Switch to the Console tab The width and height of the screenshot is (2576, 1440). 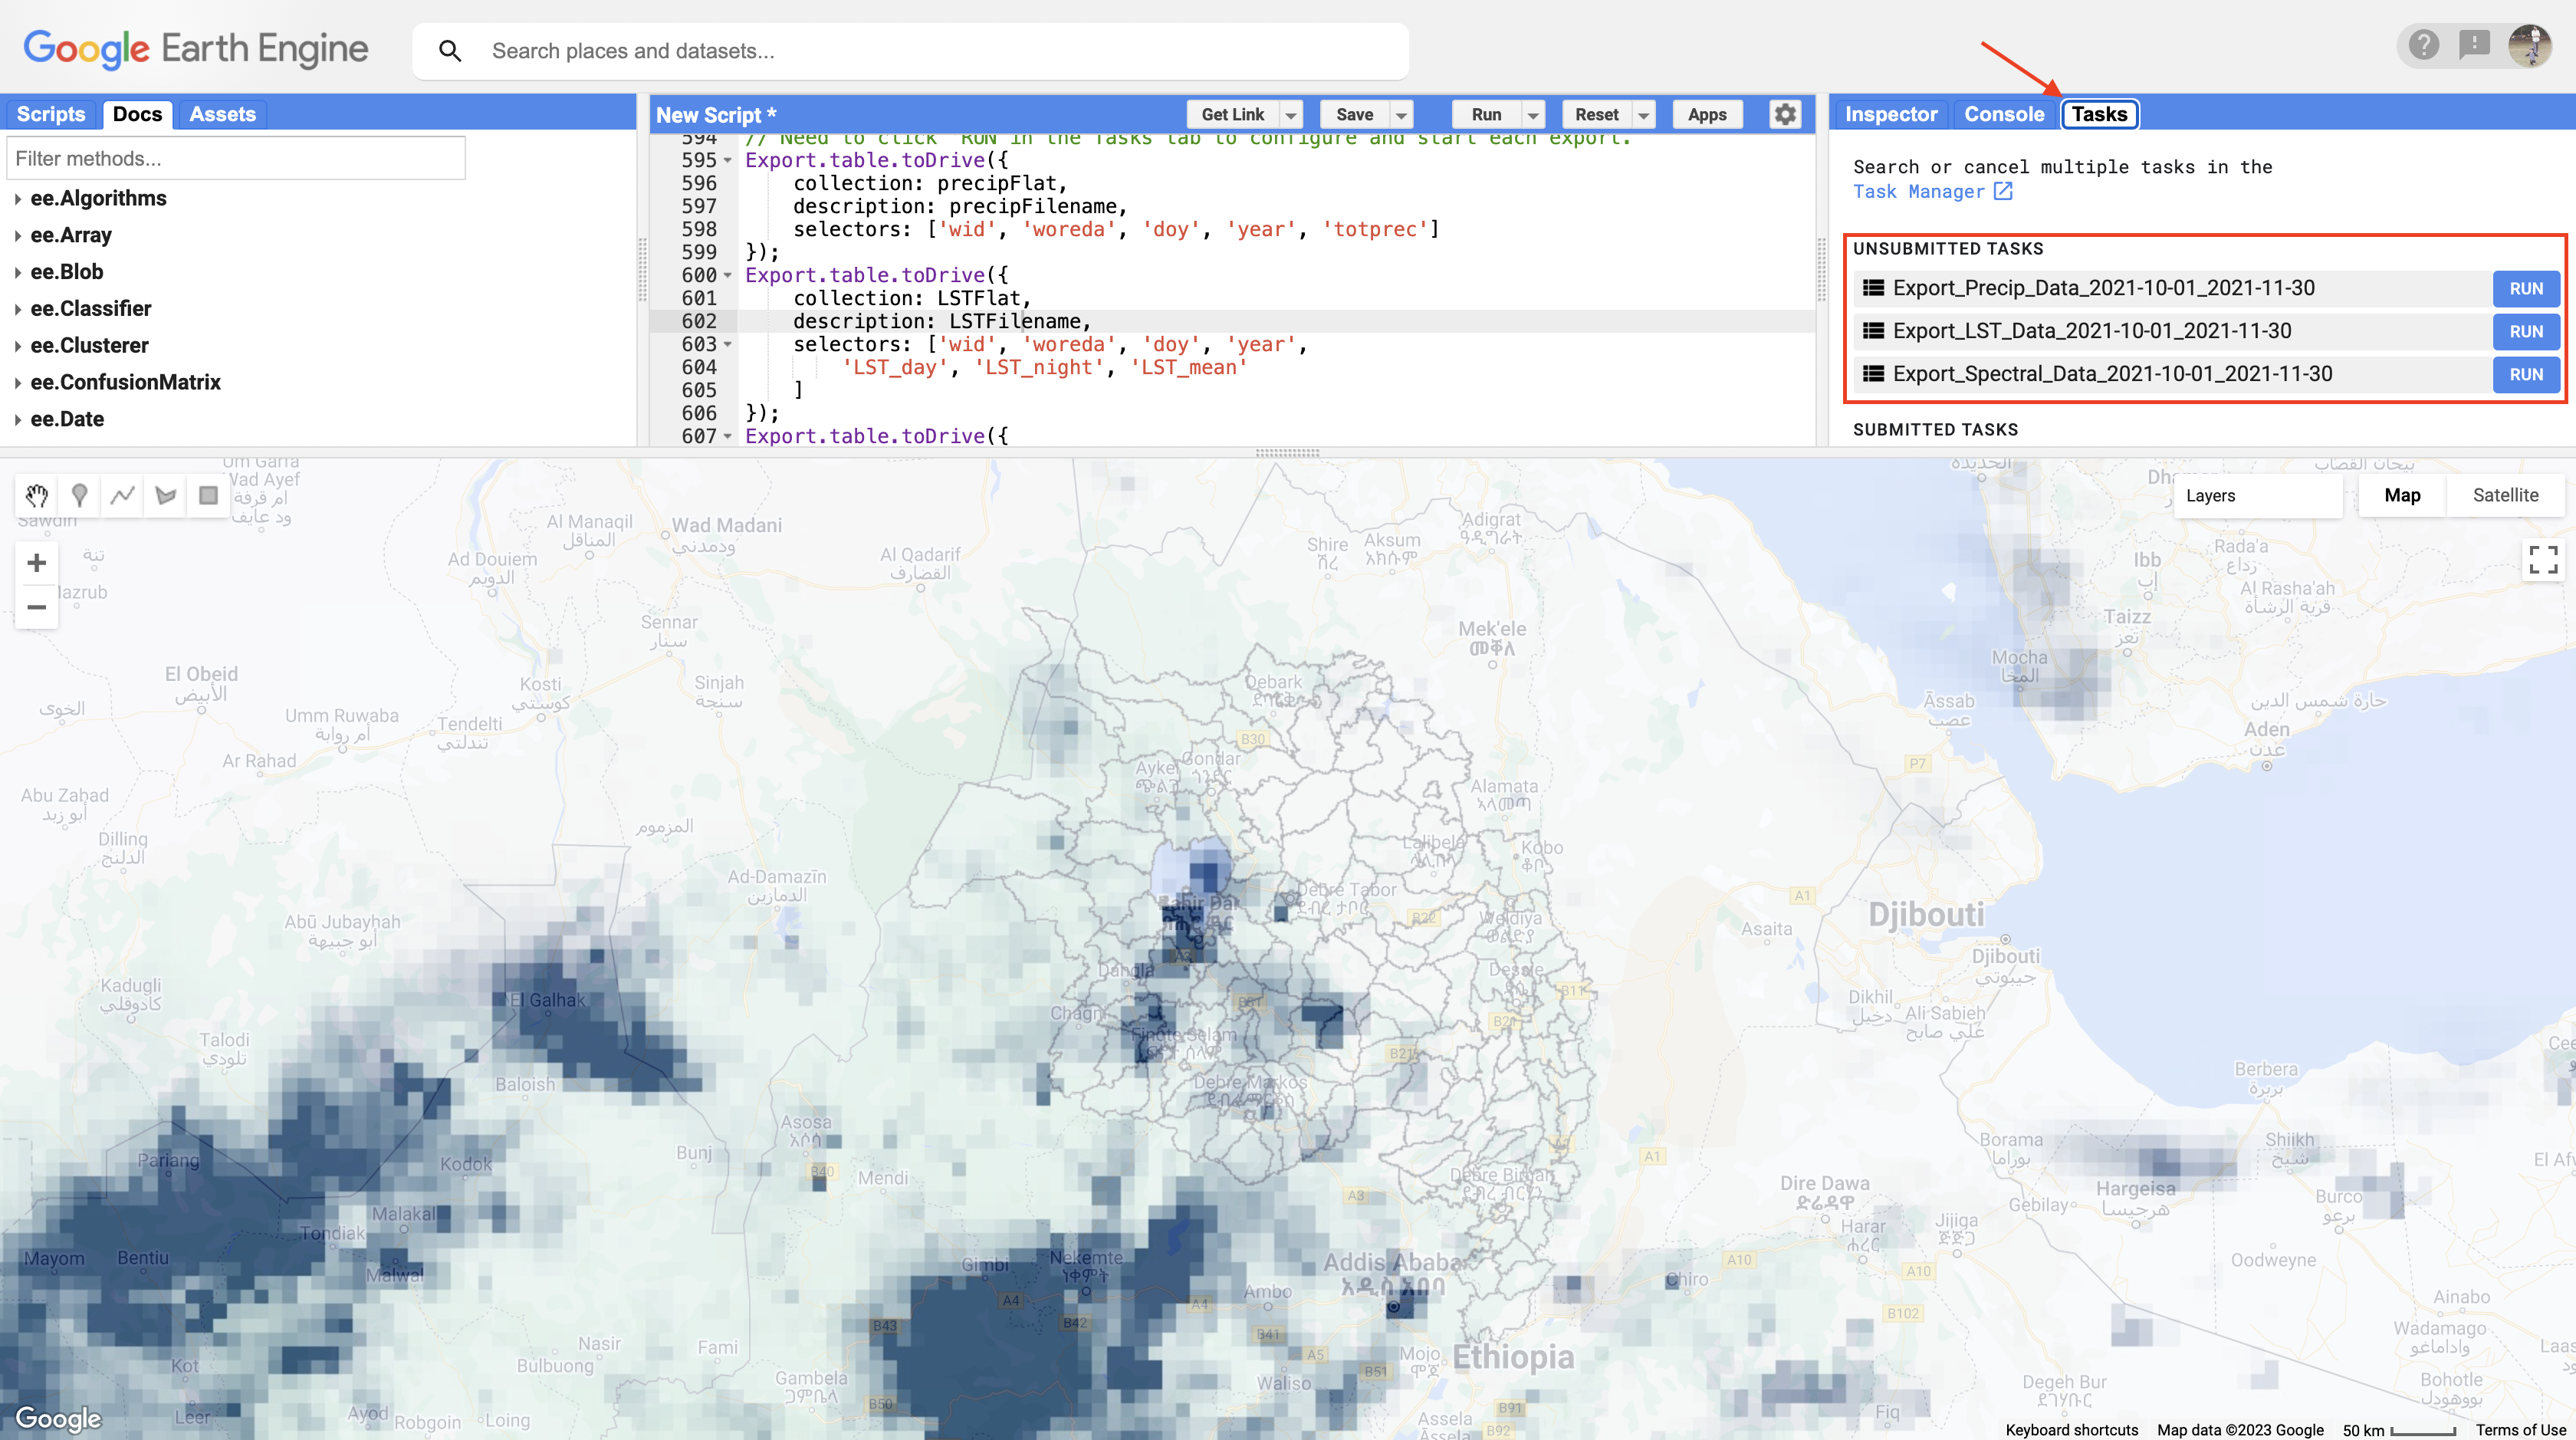coord(2003,114)
